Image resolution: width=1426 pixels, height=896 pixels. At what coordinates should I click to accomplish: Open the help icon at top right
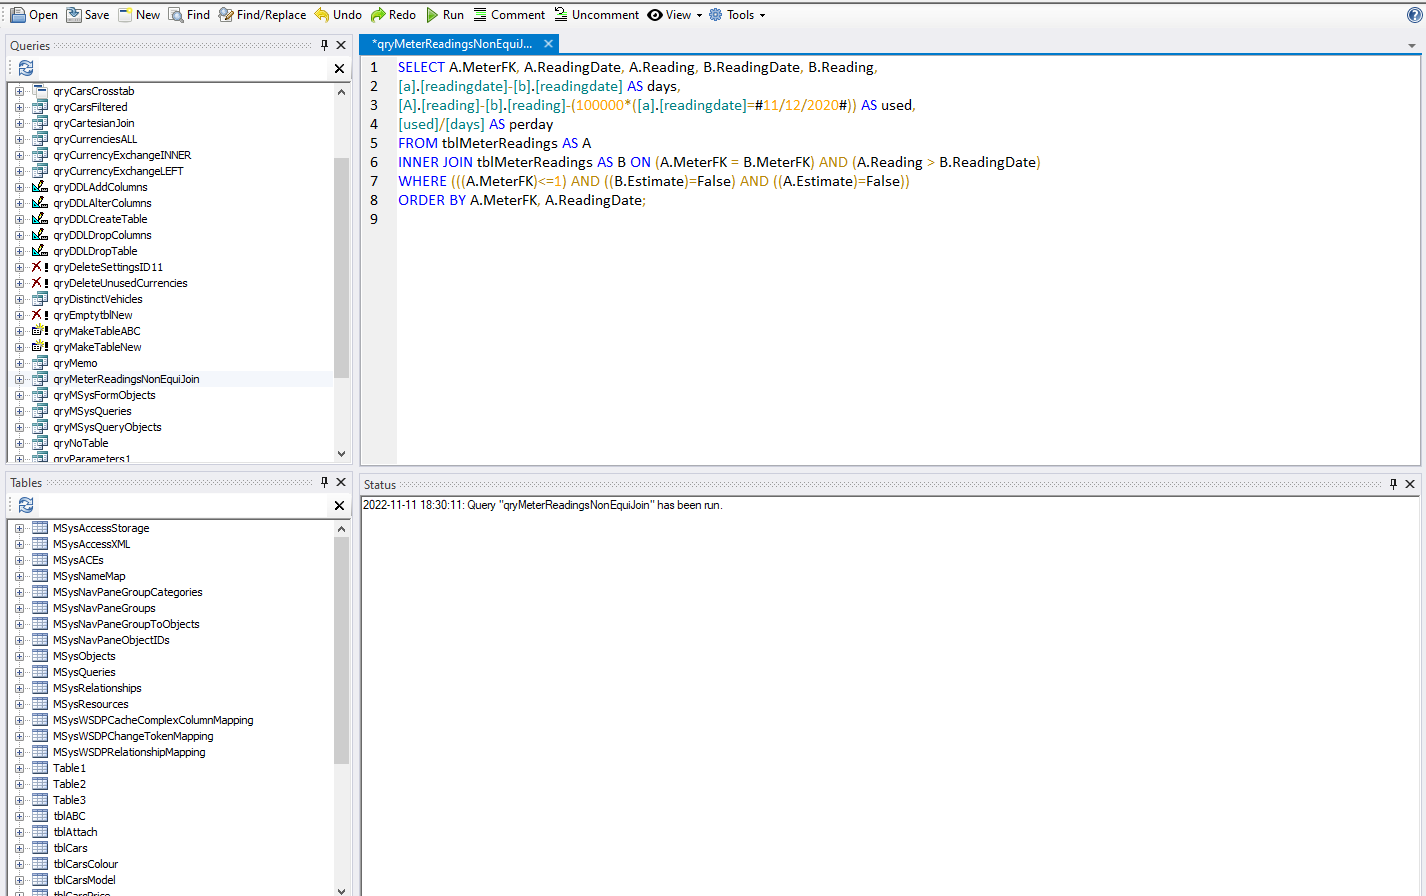(x=1414, y=15)
